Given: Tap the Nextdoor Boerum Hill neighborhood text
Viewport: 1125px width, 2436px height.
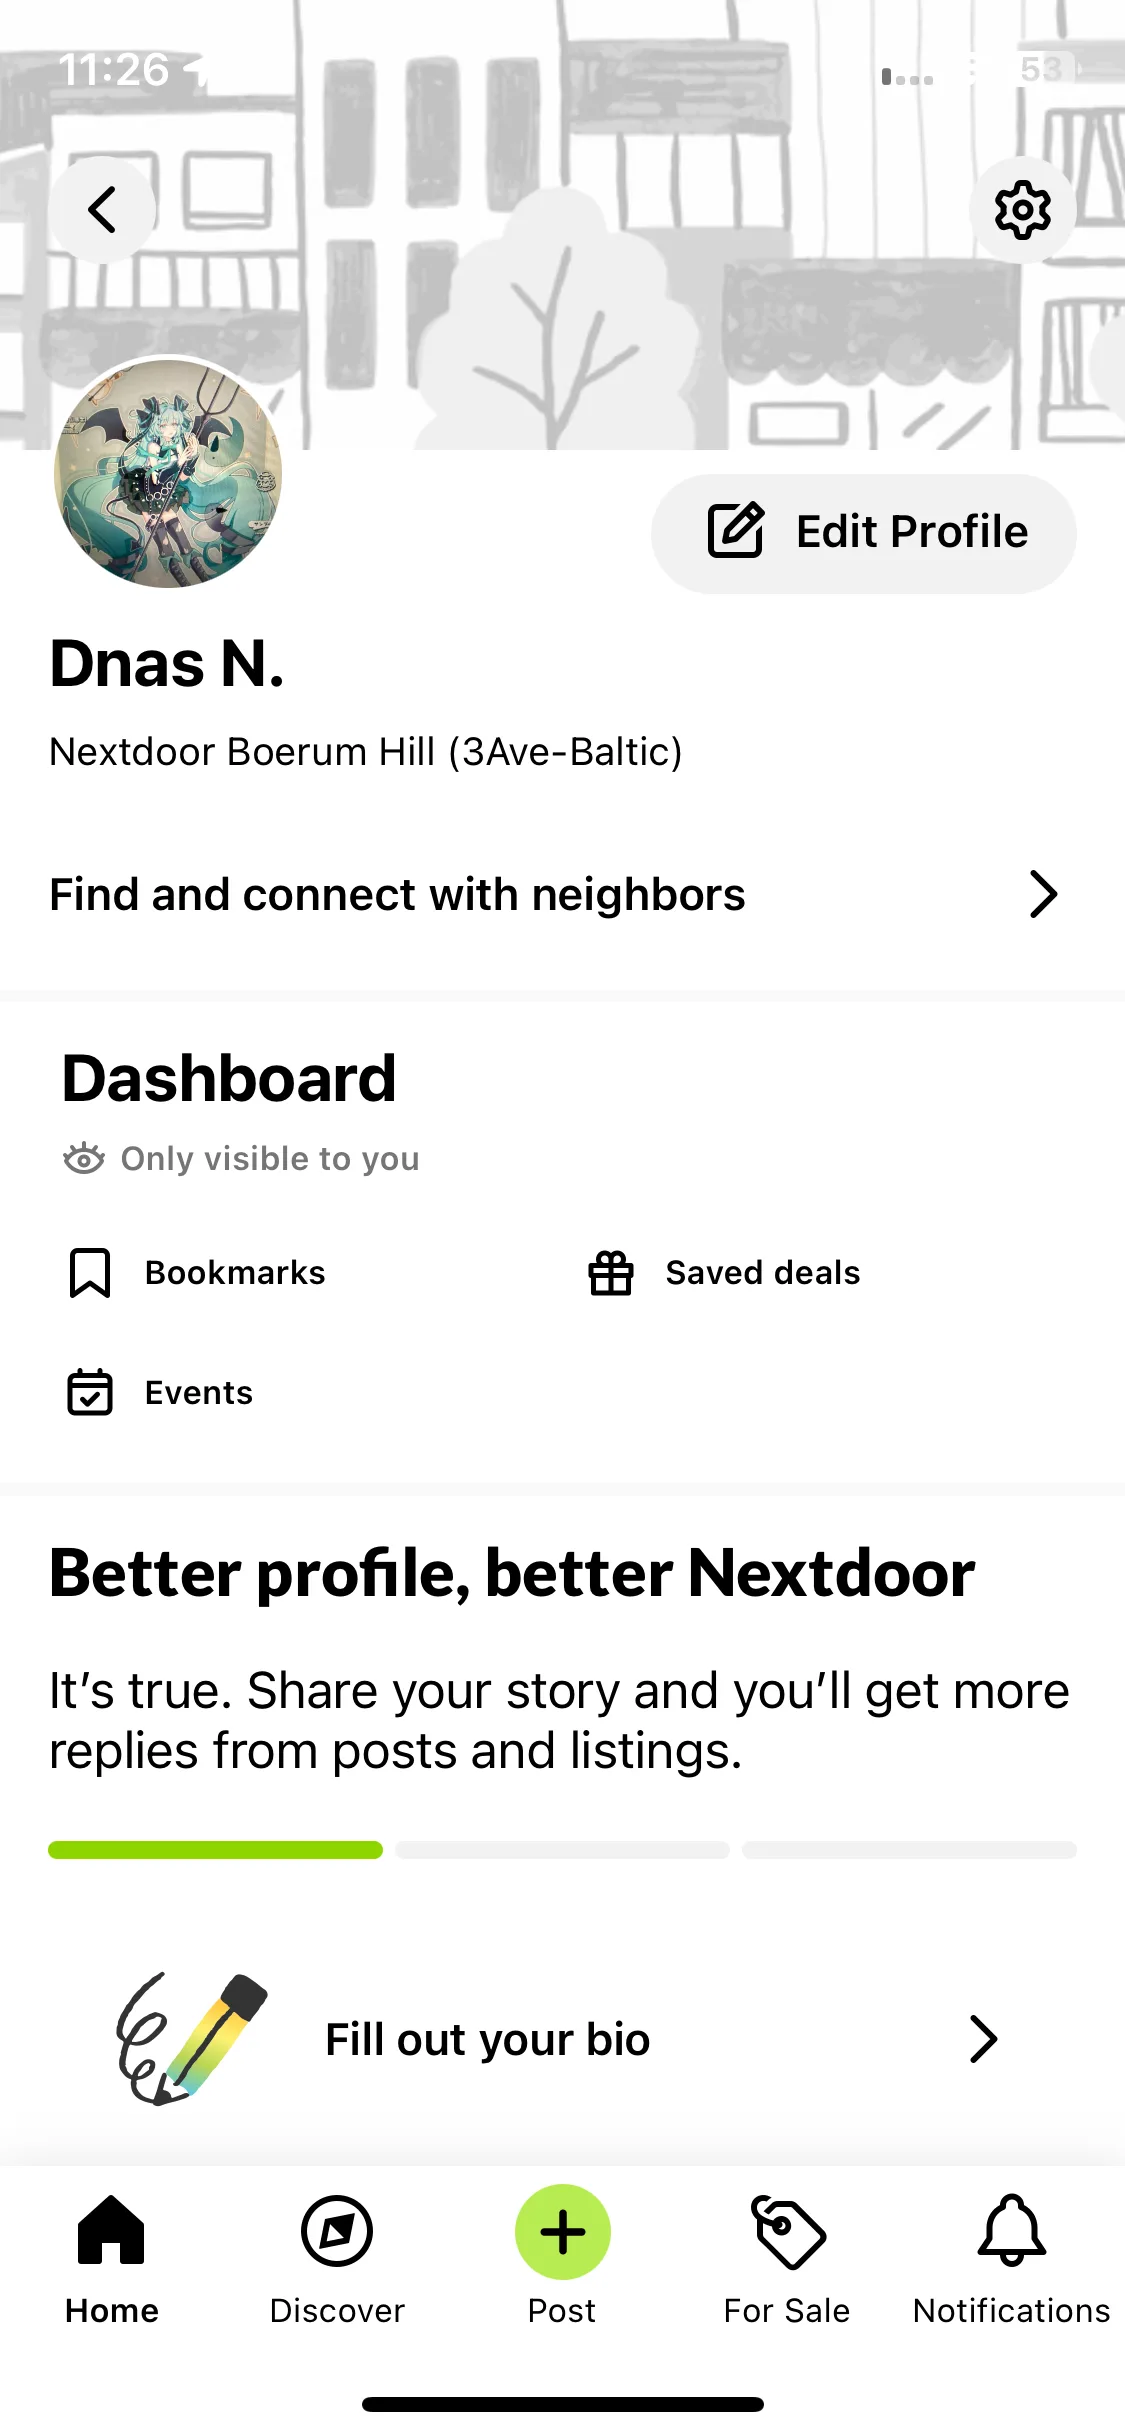Looking at the screenshot, I should click(x=366, y=752).
